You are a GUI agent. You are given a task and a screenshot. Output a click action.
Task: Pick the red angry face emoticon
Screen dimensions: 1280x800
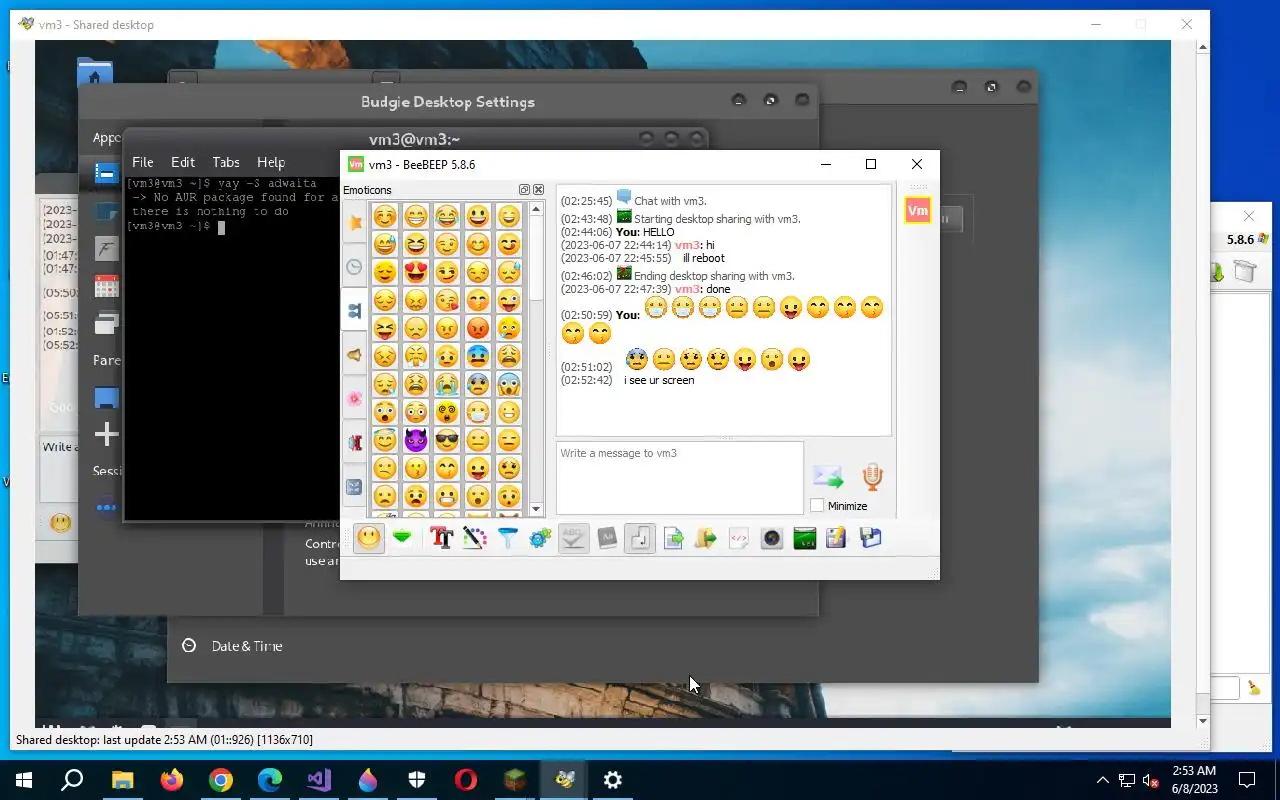[x=478, y=328]
